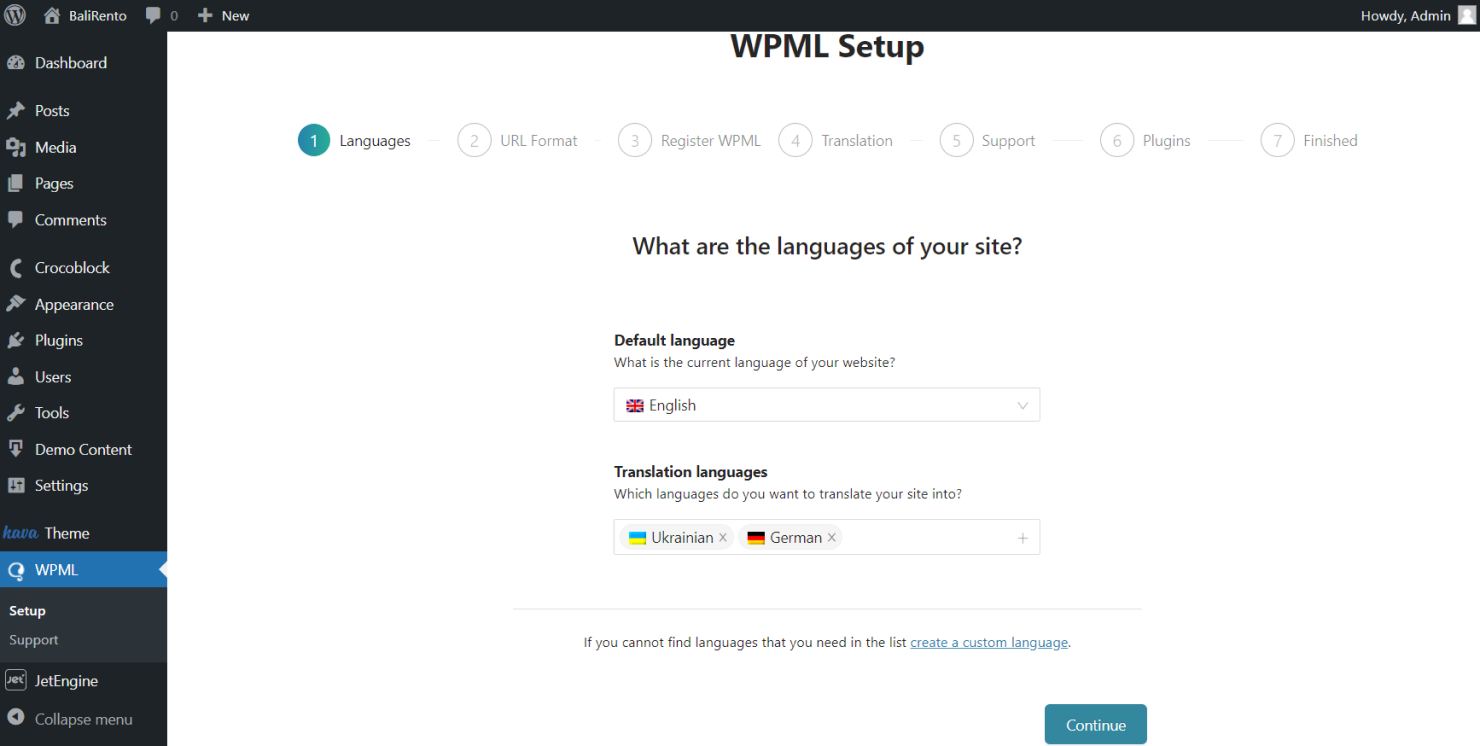Click the kava Theme logo

[20, 533]
